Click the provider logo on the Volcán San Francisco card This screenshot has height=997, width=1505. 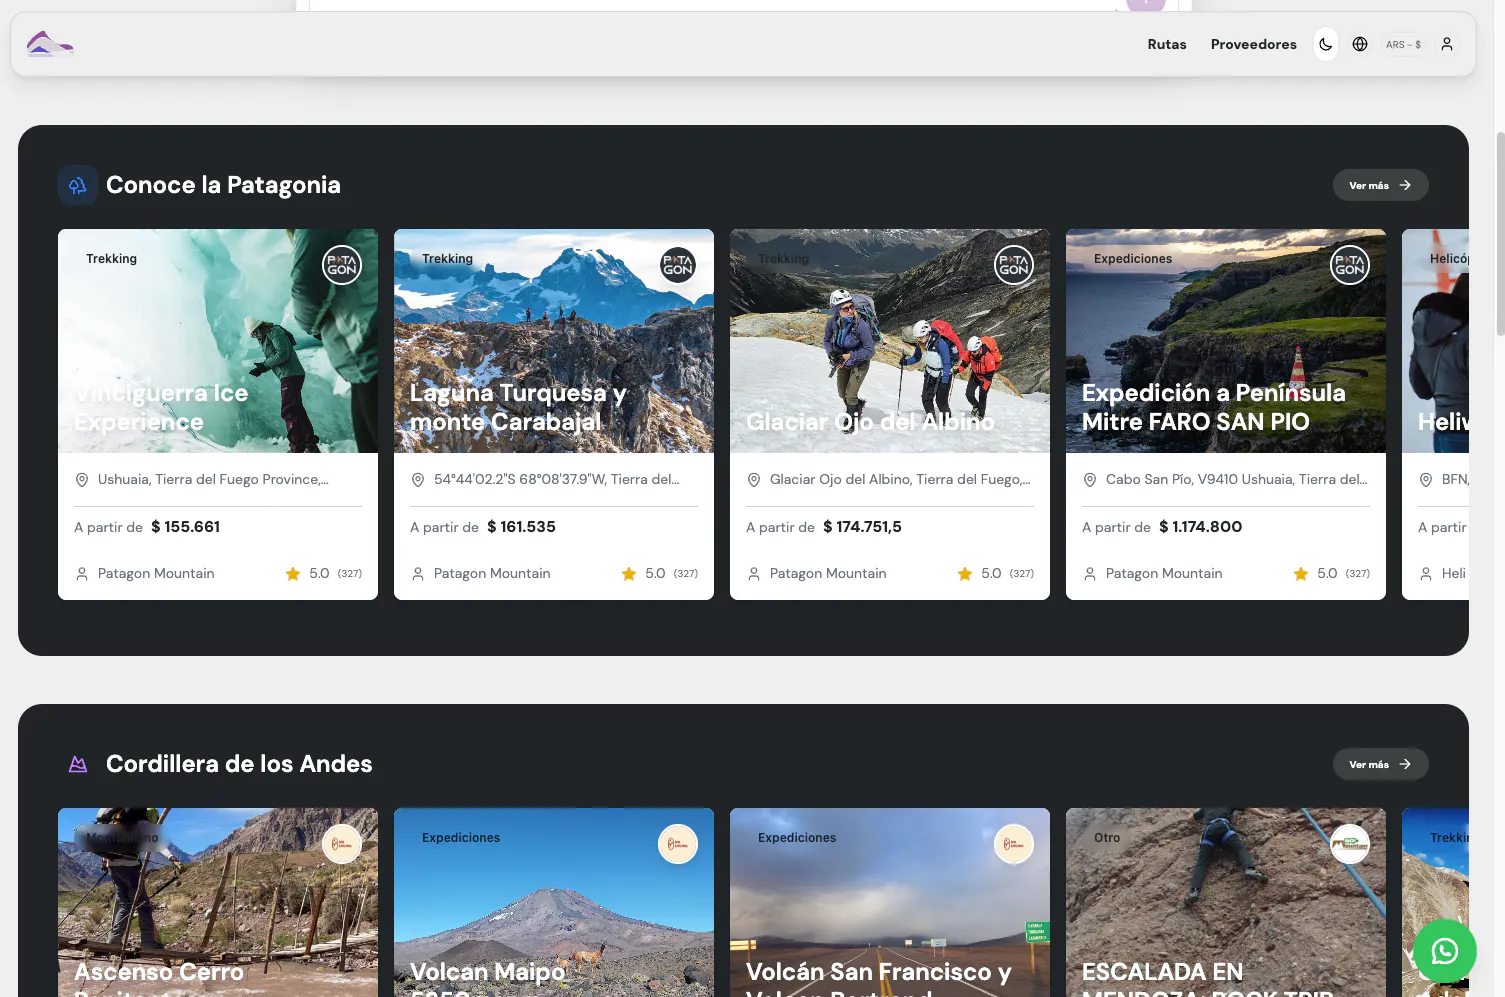[1014, 844]
